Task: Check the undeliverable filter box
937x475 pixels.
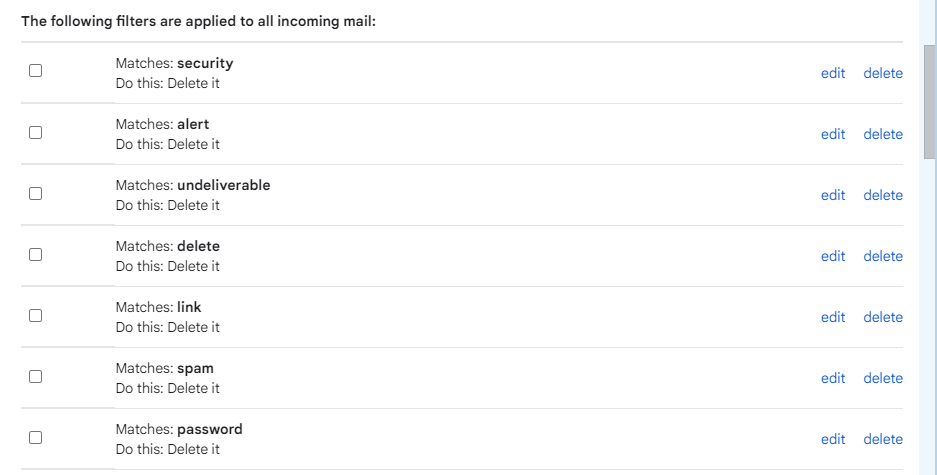Action: click(36, 193)
